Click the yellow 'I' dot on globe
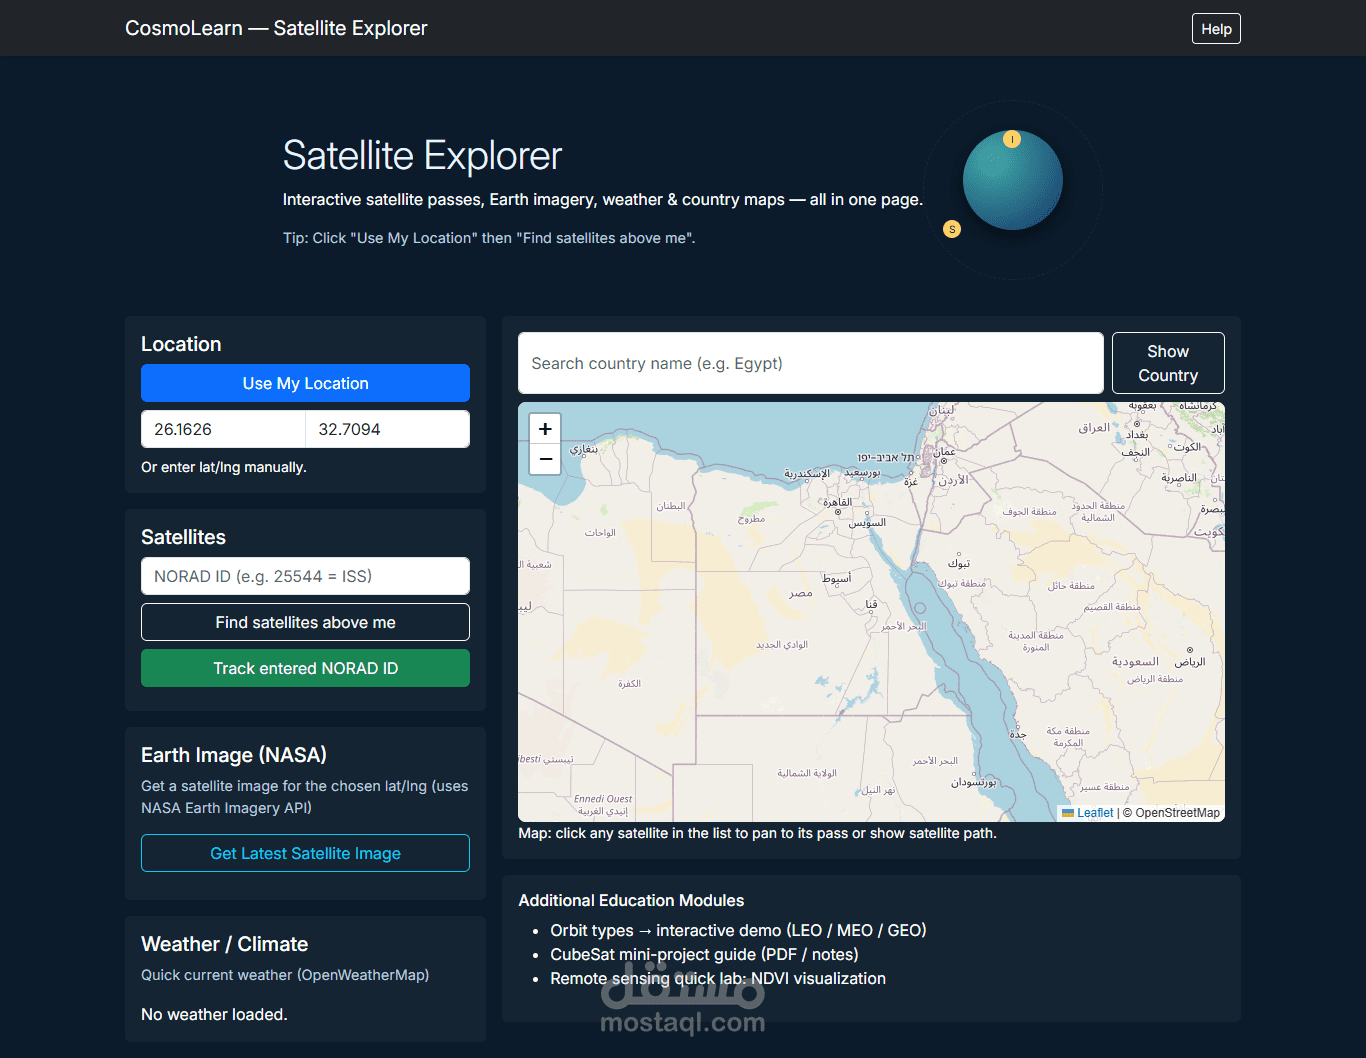The width and height of the screenshot is (1366, 1058). pyautogui.click(x=1012, y=139)
